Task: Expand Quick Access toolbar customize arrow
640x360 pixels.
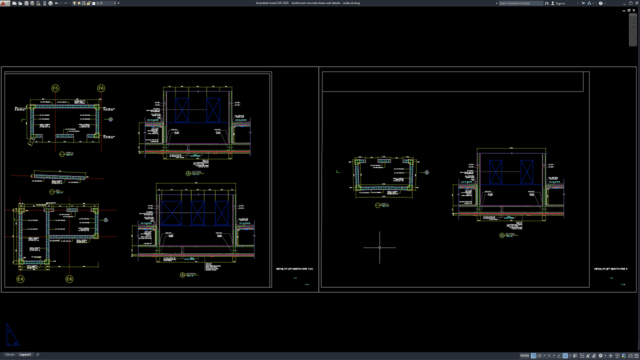Action: (118, 3)
